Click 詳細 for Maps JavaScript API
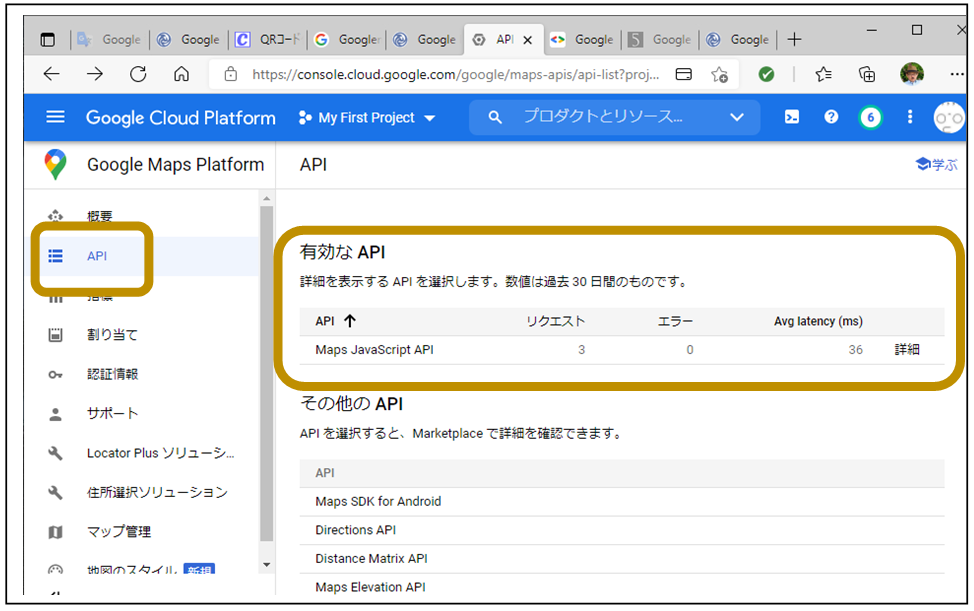Image resolution: width=974 pixels, height=611 pixels. coord(906,350)
